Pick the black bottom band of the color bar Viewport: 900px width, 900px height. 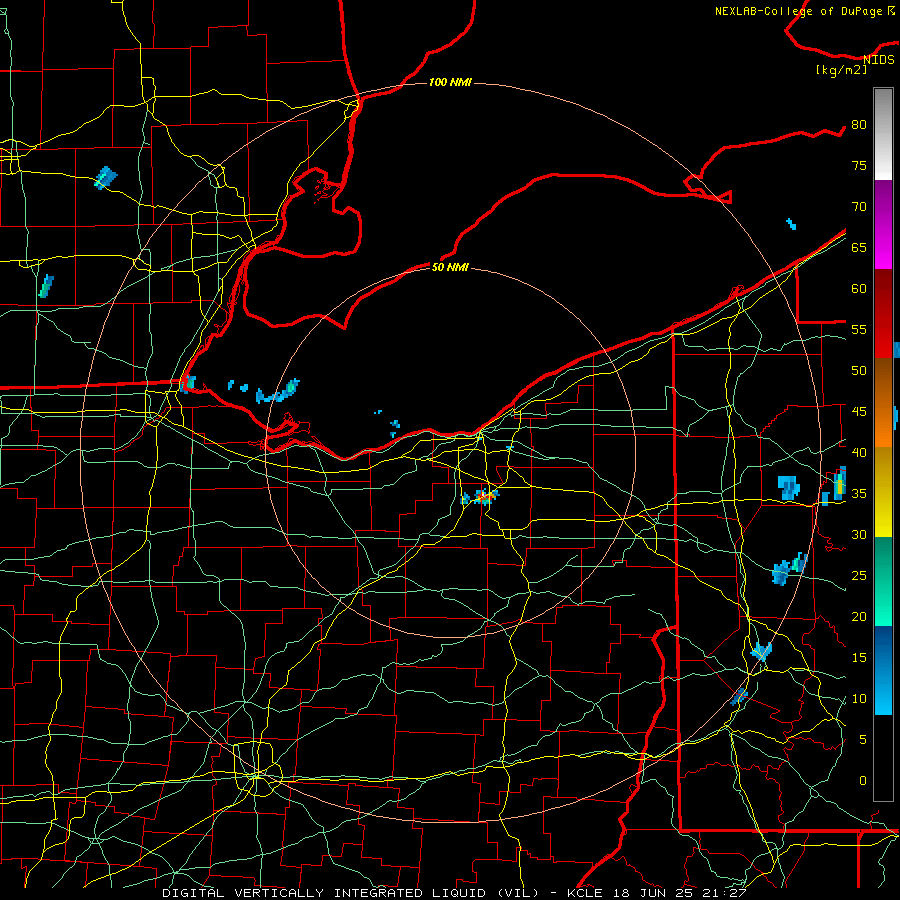click(883, 758)
